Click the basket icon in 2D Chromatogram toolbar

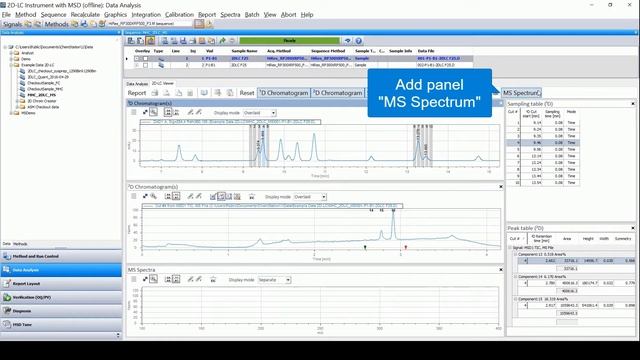tap(252, 197)
